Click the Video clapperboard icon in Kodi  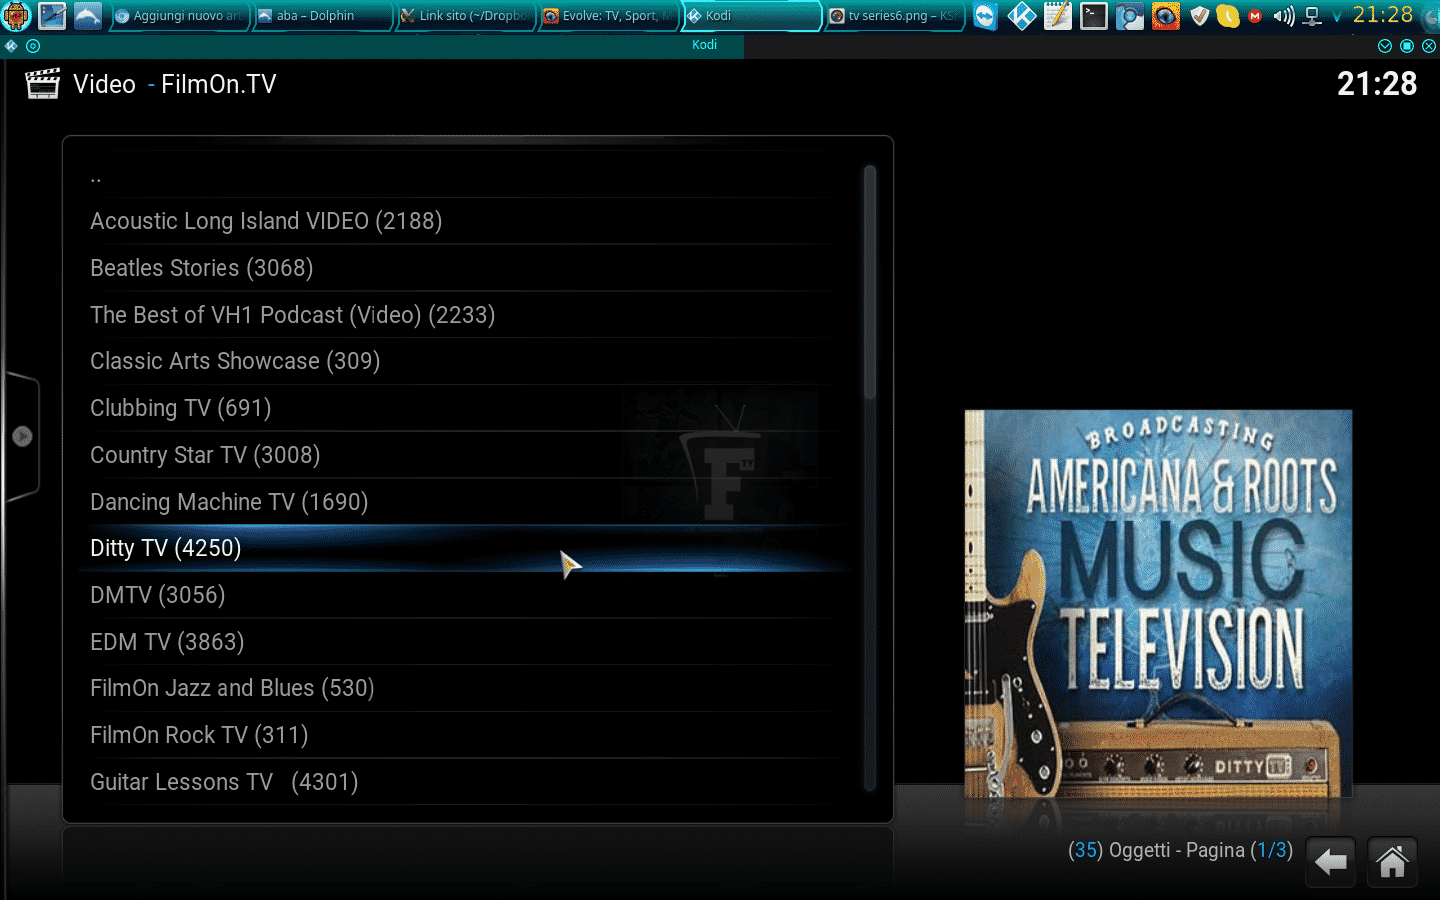tap(43, 84)
